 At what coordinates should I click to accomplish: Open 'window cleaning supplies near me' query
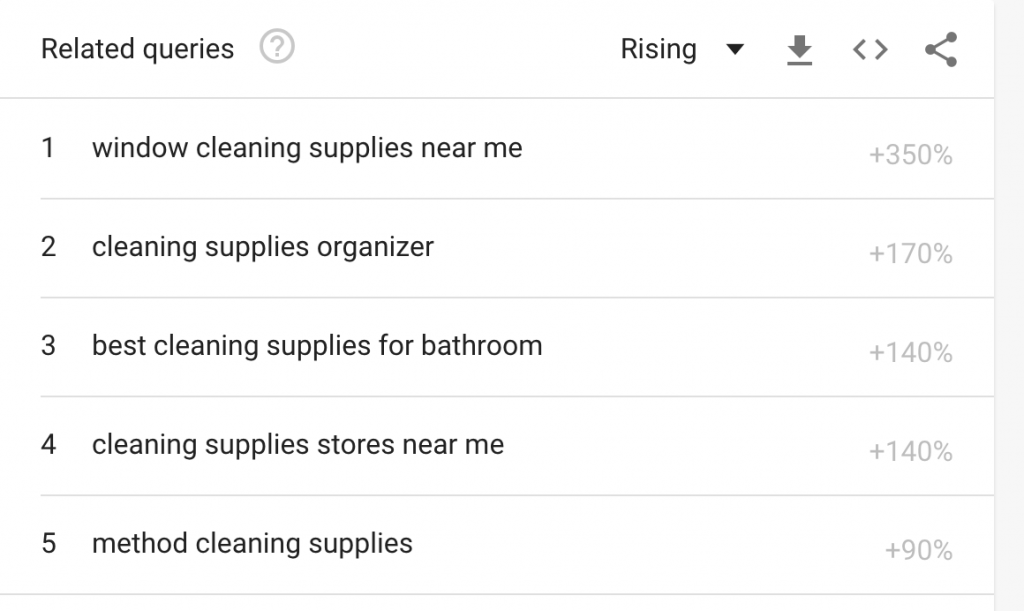pos(307,148)
